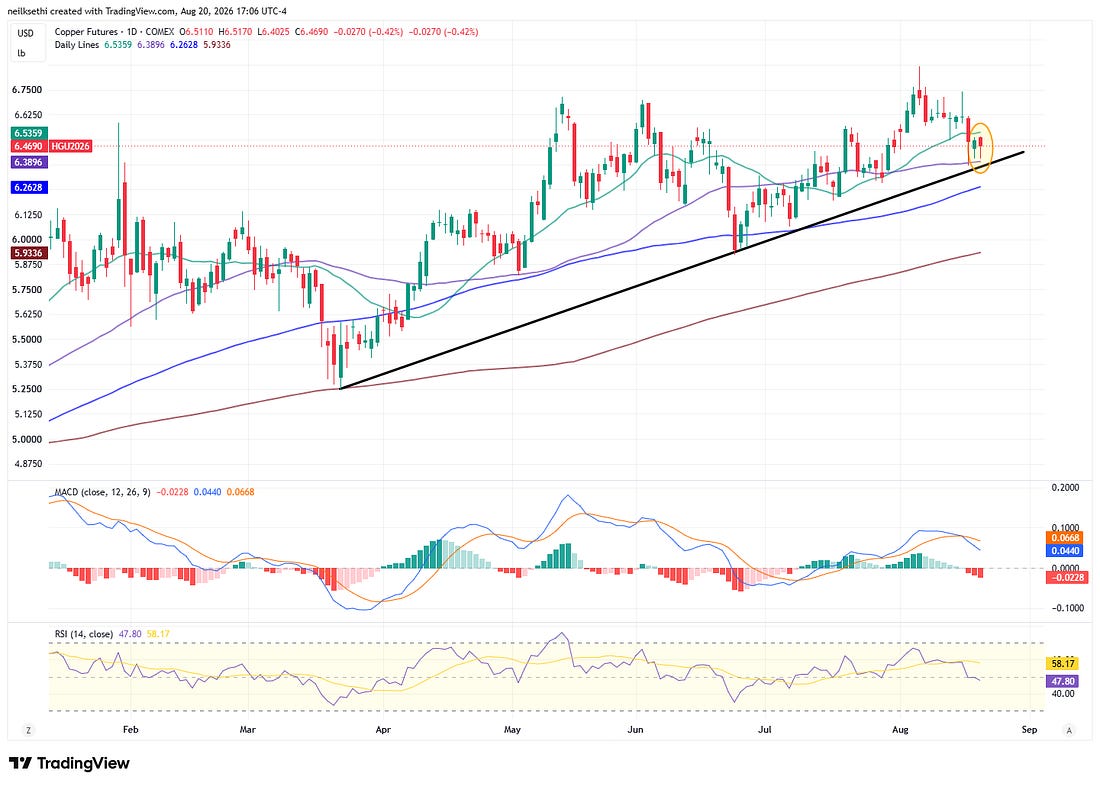Click the Sep label on time axis
1100x786 pixels.
(x=1029, y=730)
